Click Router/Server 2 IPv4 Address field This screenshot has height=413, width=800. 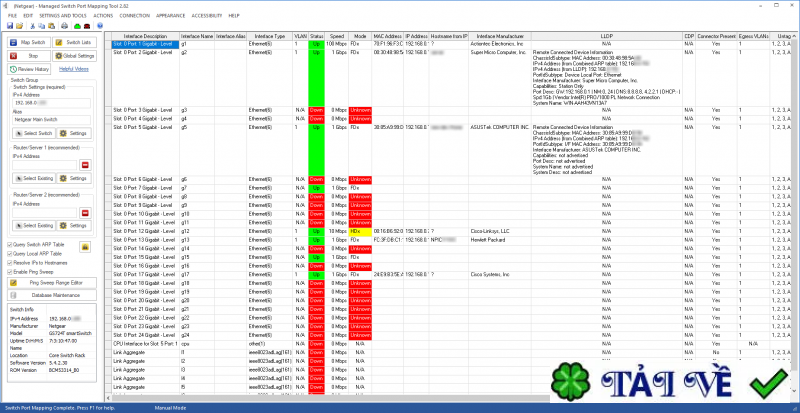click(44, 212)
